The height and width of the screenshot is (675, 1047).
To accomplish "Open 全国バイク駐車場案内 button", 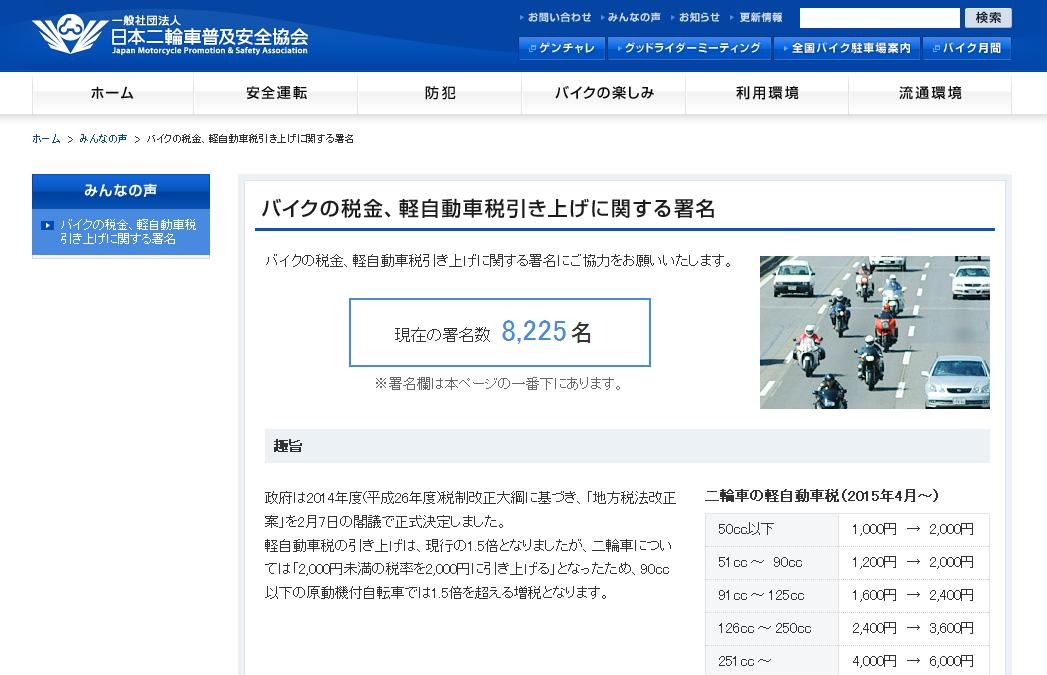I will [847, 48].
